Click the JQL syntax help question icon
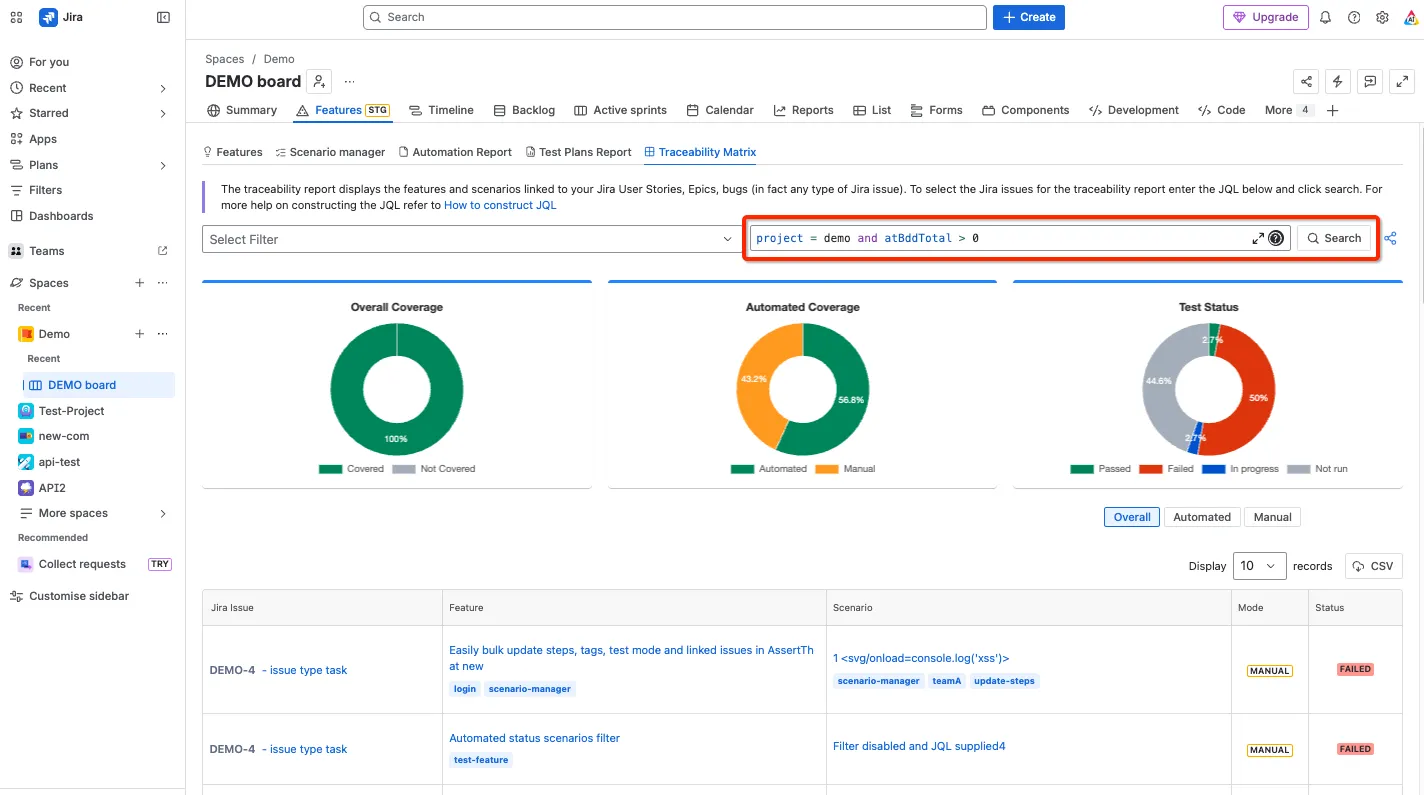 (x=1276, y=238)
